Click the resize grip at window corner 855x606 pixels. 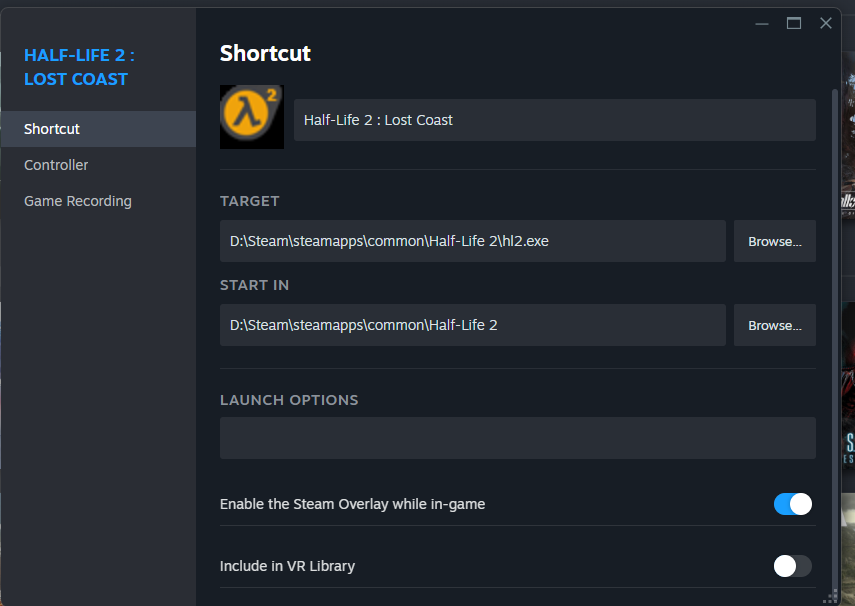pos(830,597)
